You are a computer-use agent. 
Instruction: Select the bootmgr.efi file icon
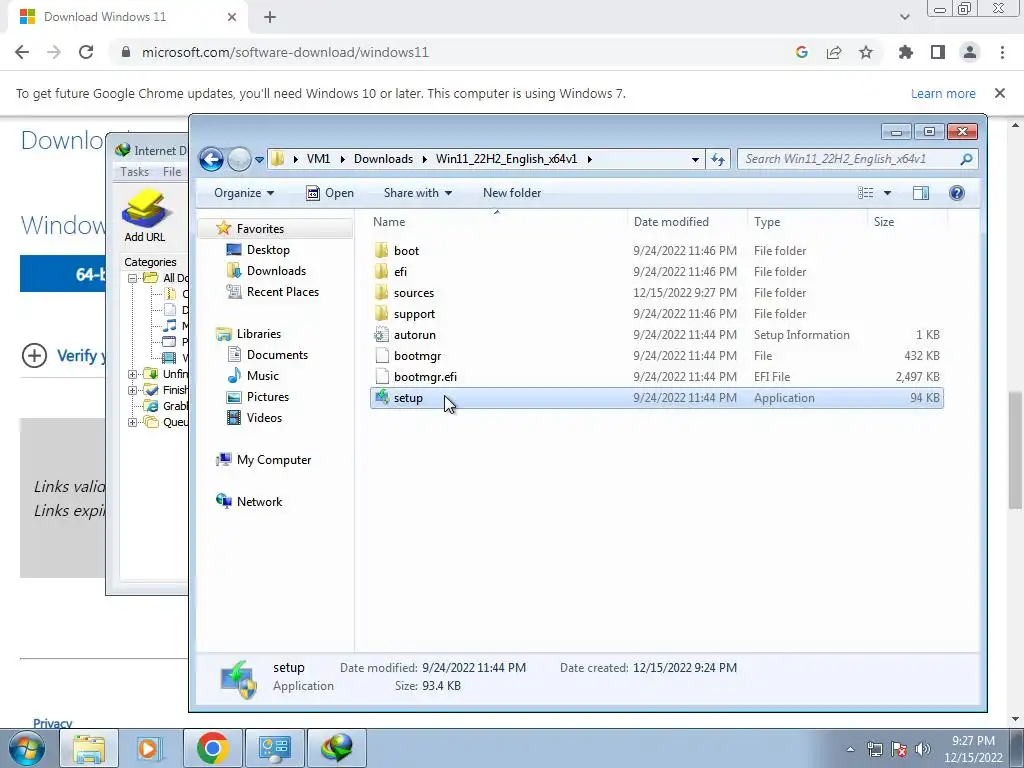(381, 376)
